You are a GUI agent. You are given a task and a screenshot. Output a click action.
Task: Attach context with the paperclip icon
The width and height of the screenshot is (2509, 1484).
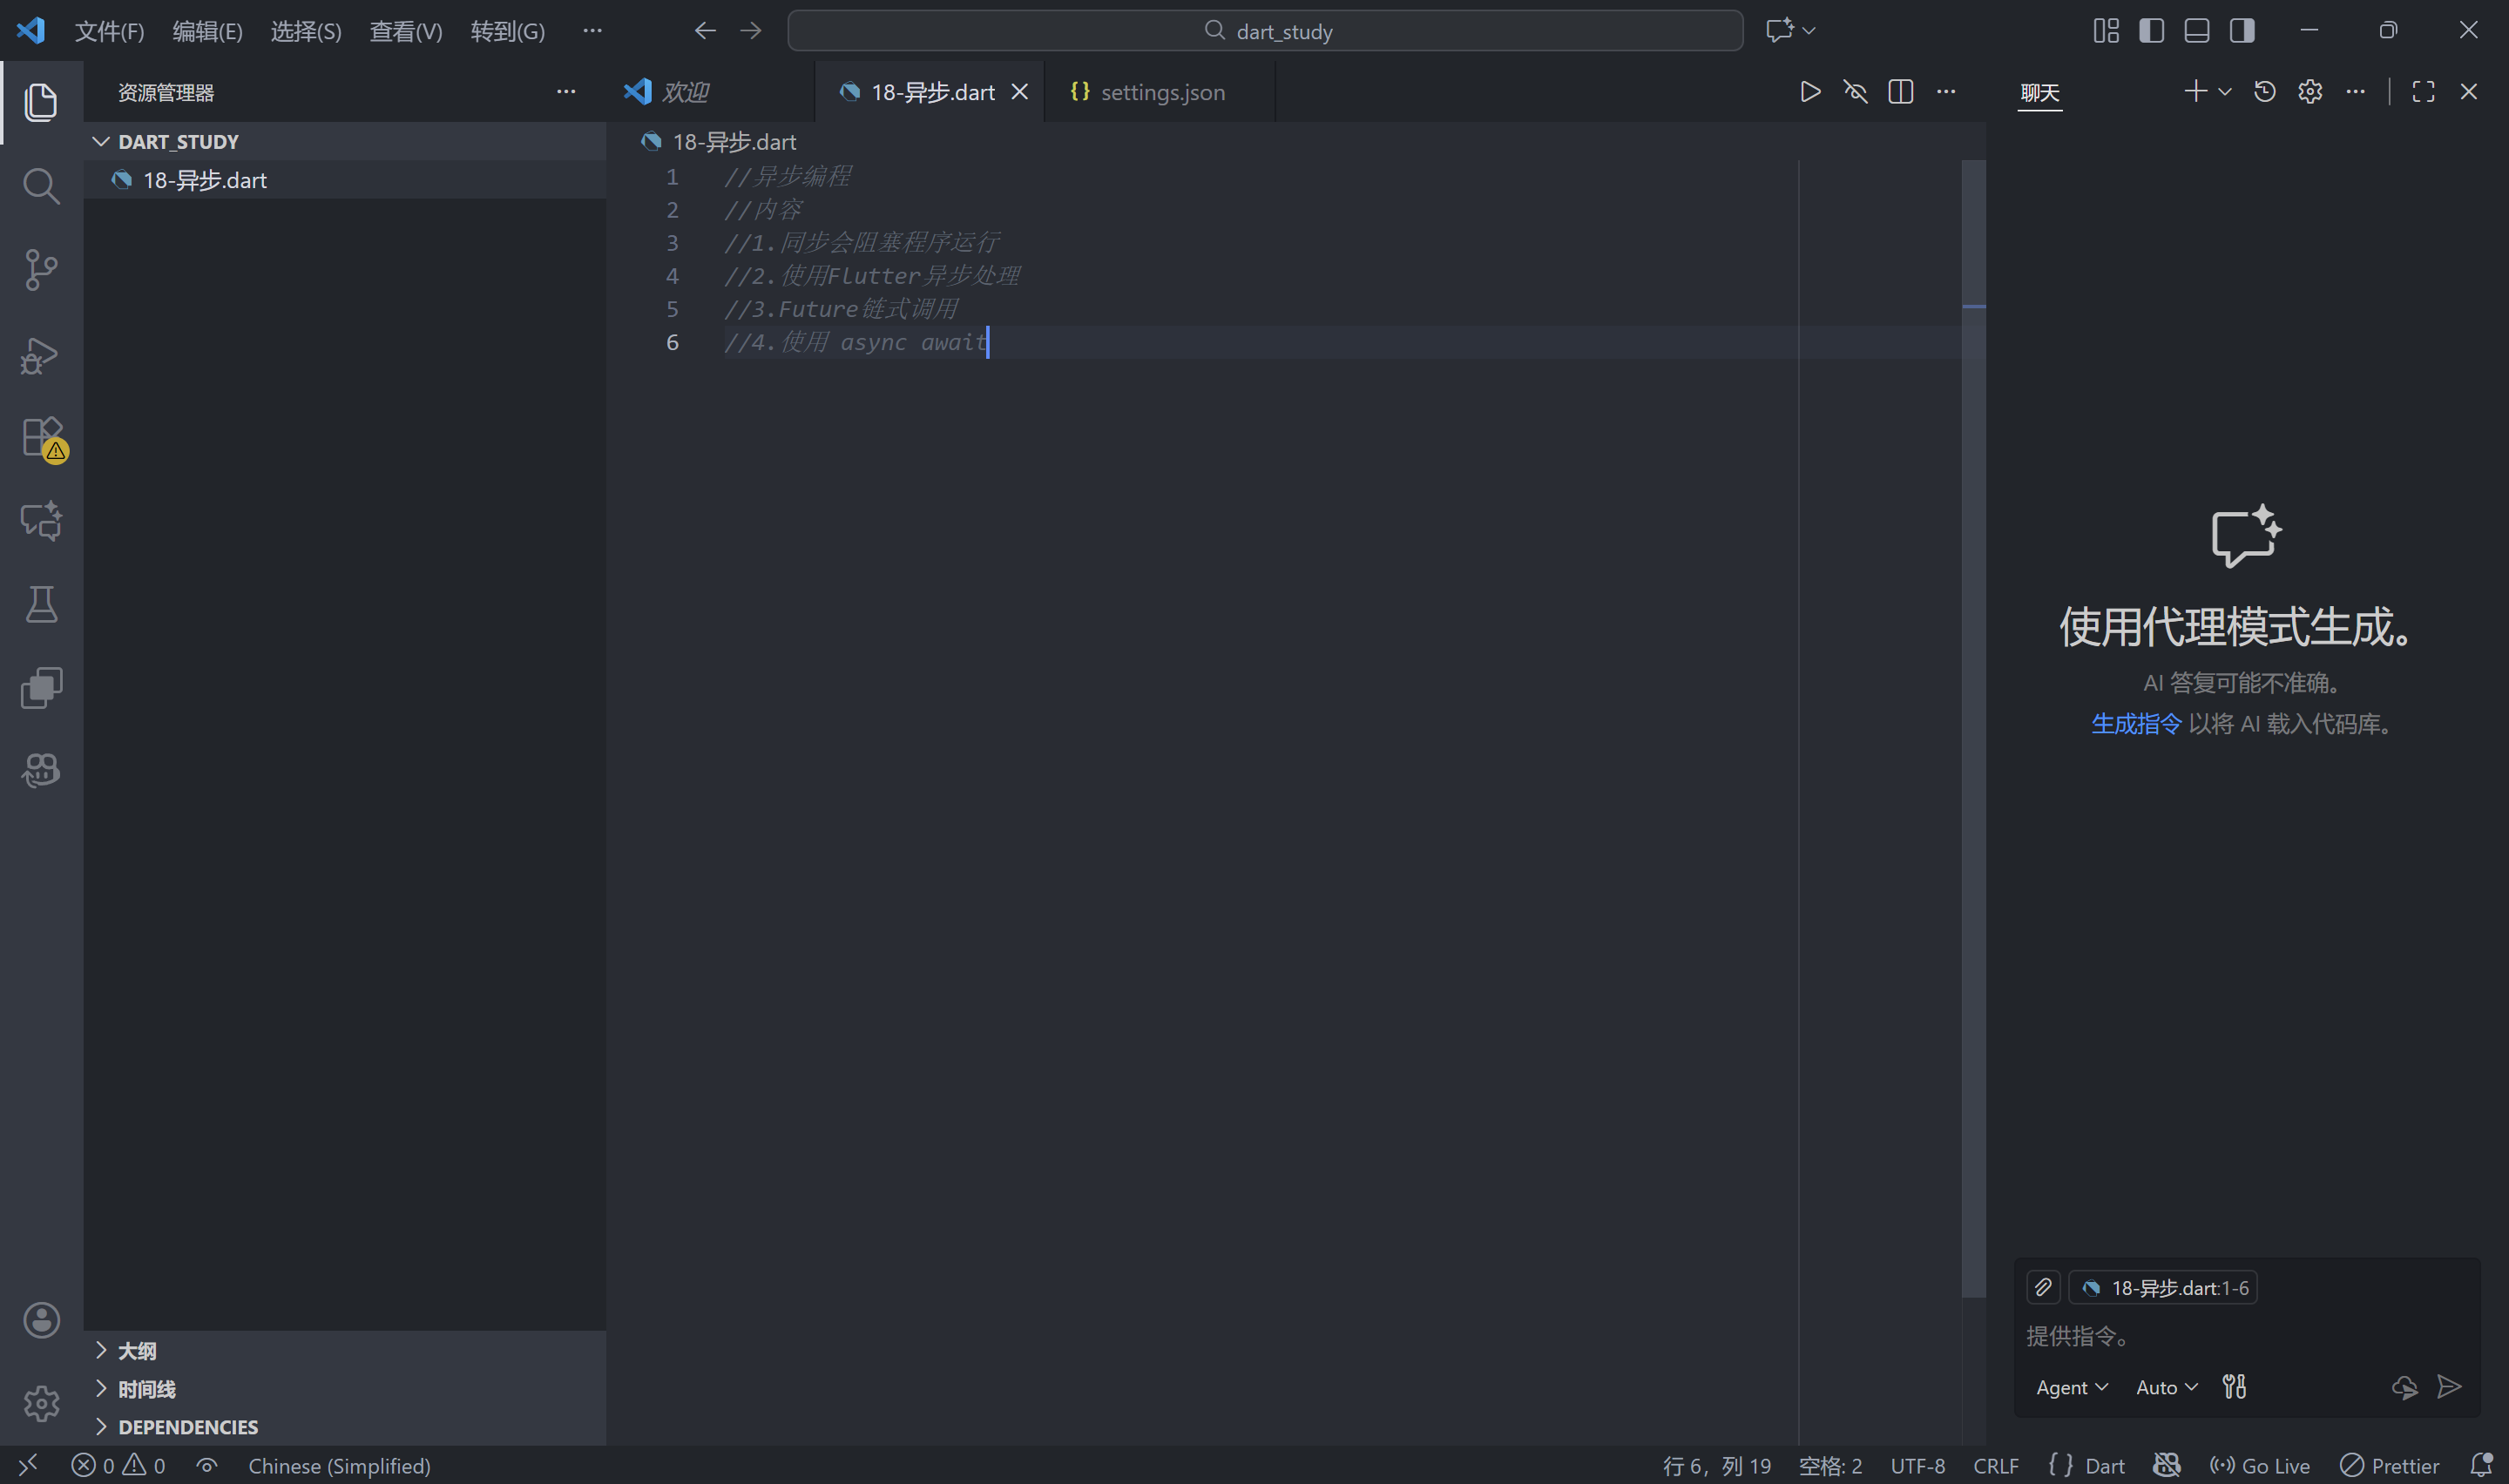(x=2043, y=1287)
